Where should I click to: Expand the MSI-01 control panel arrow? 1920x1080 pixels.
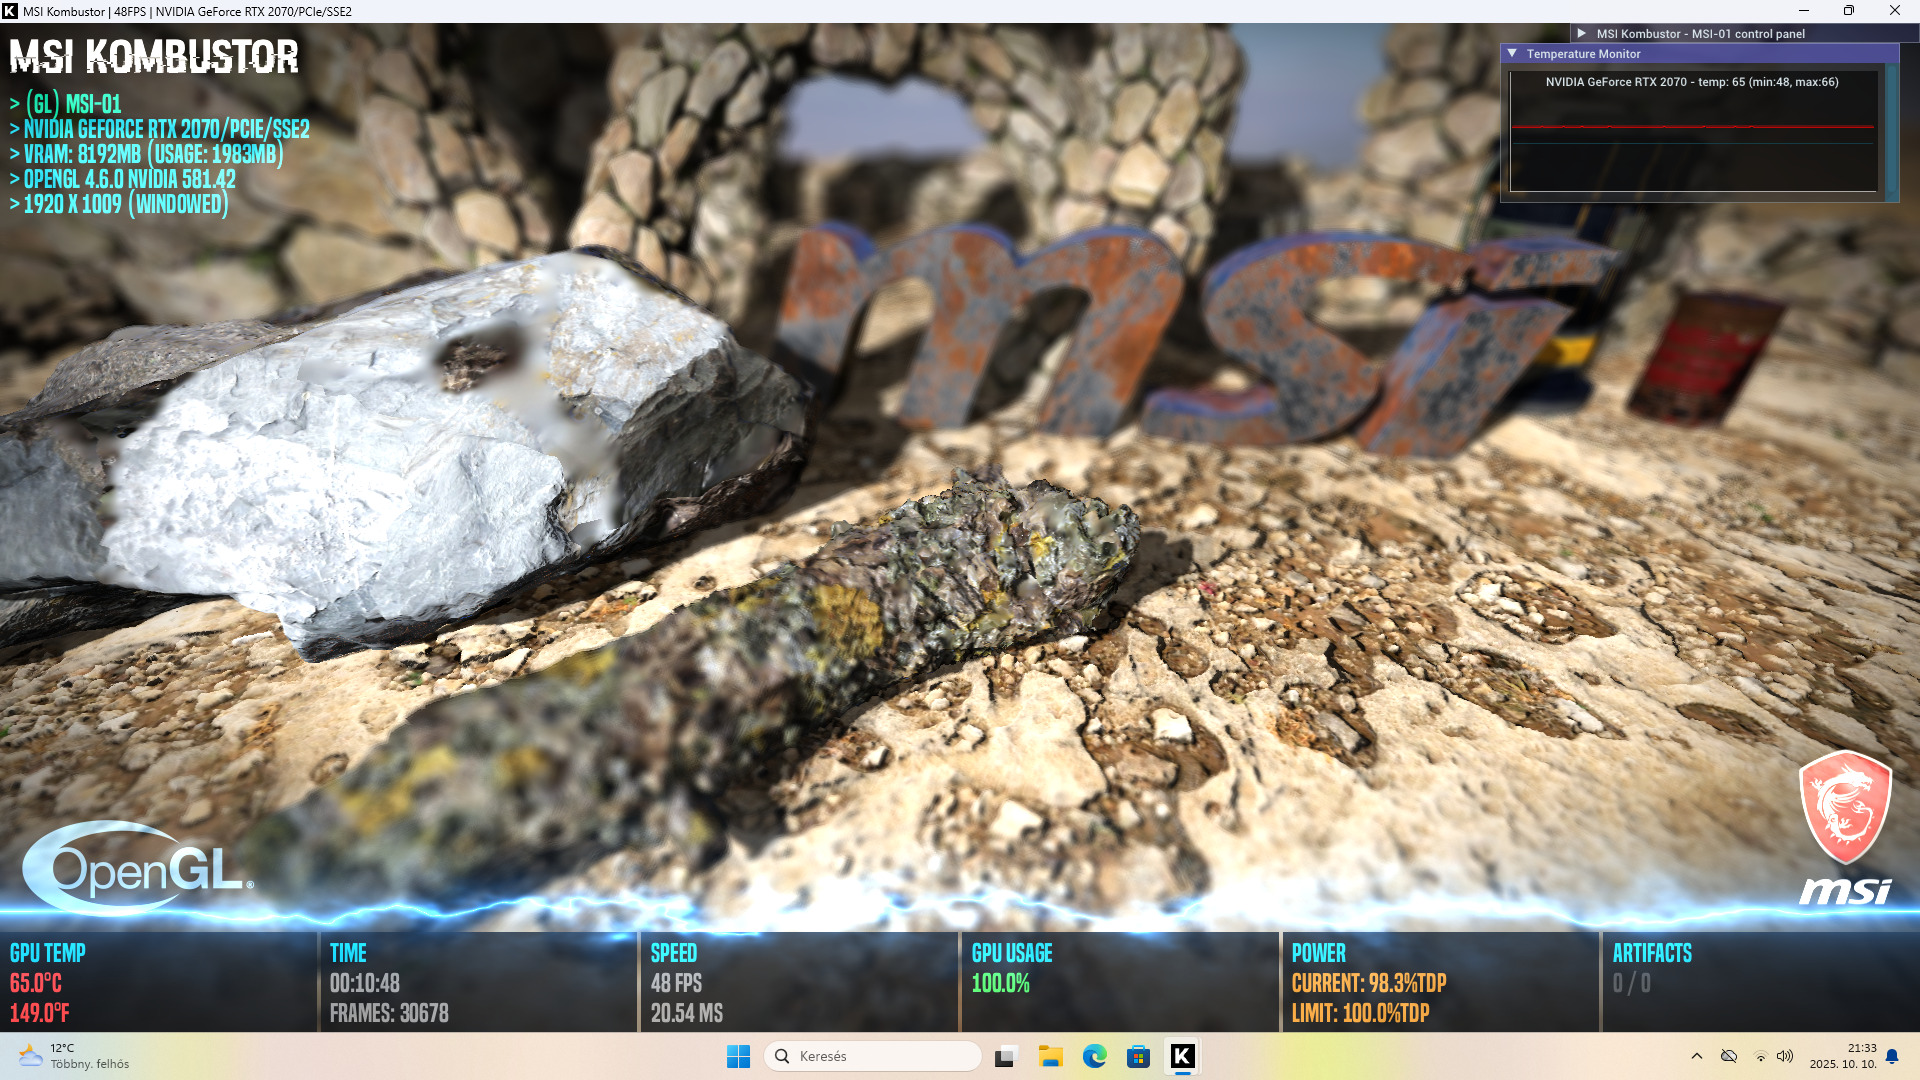(1582, 33)
